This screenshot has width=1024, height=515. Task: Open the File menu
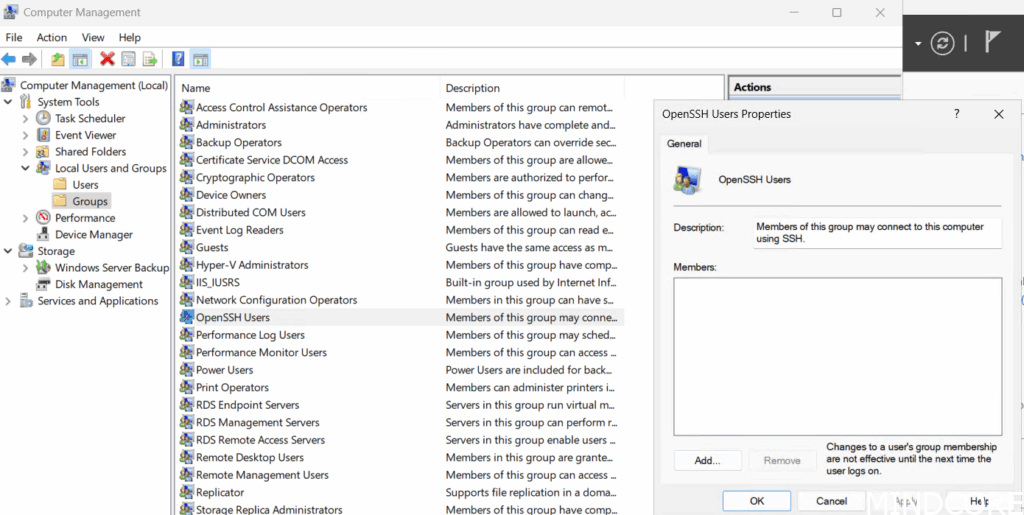14,37
